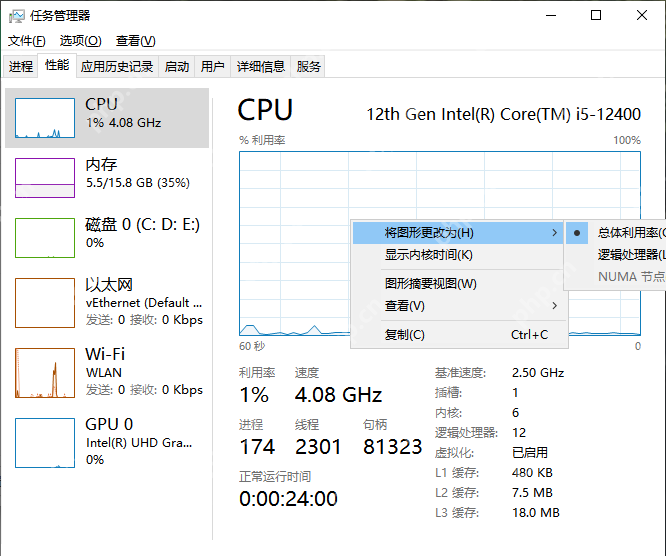
Task: Click the 4.08 GHz speed value
Action: [x=339, y=395]
